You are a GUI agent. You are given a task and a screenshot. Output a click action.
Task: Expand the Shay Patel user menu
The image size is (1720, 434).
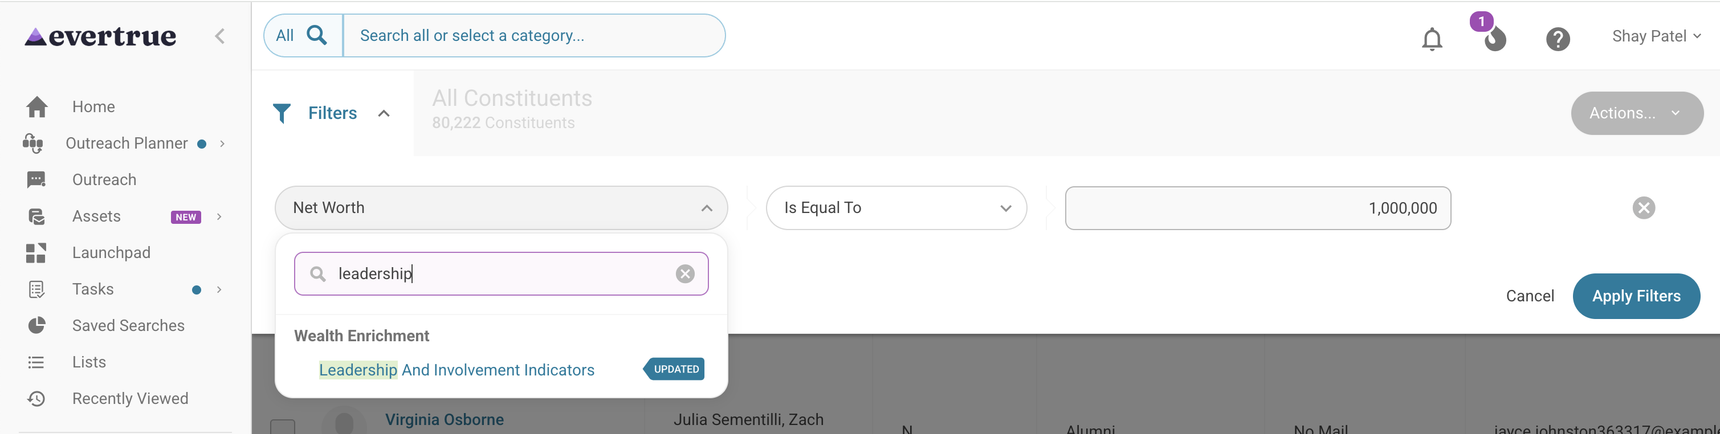pos(1656,36)
